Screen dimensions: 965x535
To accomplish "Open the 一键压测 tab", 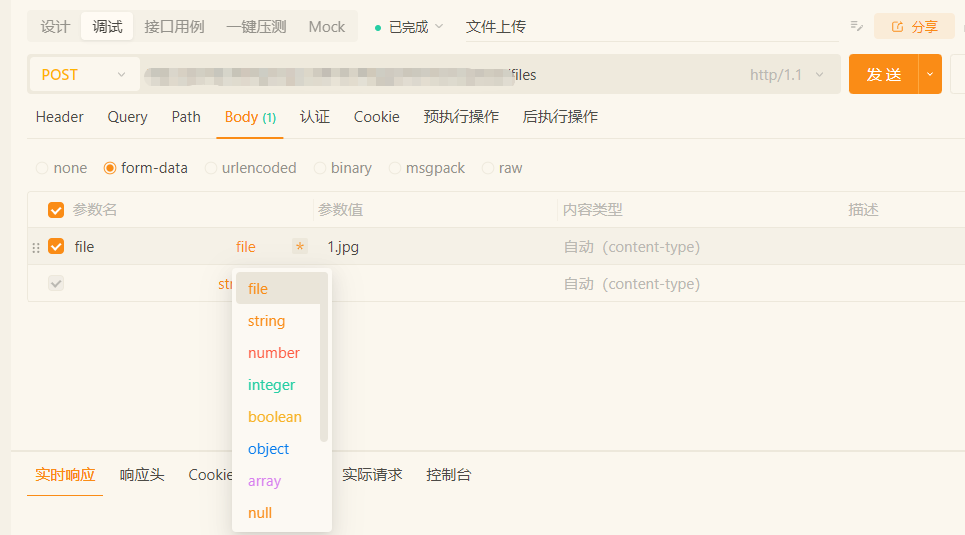I will [x=256, y=27].
